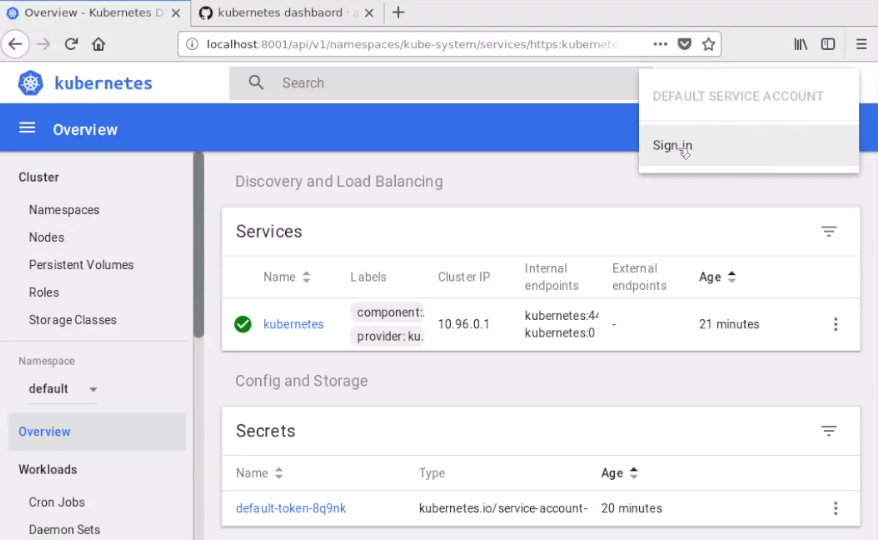Viewport: 878px width, 540px height.
Task: Click the Internal endpoints column header
Action: [552, 277]
